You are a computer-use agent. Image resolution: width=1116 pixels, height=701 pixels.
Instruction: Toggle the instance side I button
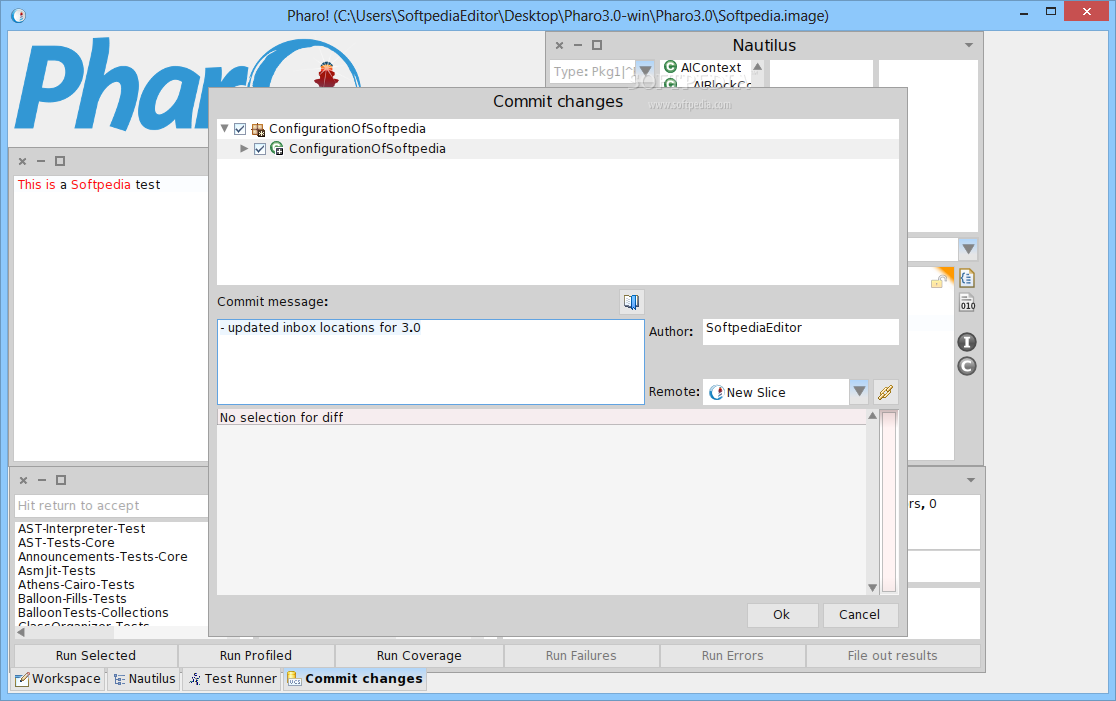[967, 342]
